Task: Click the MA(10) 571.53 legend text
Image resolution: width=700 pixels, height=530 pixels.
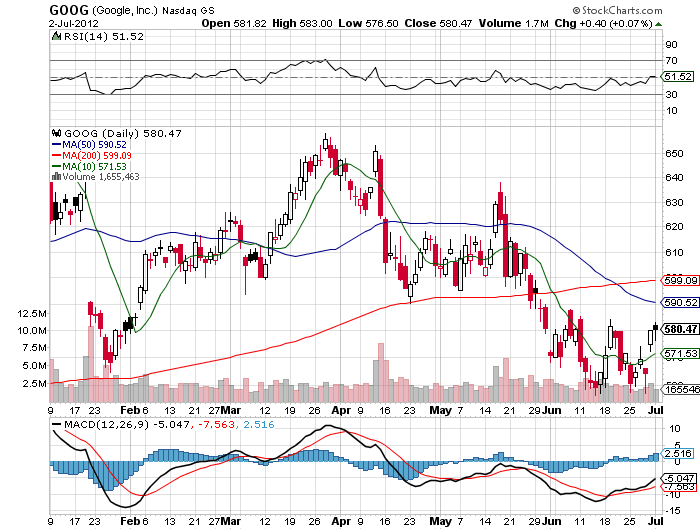Action: pyautogui.click(x=94, y=167)
